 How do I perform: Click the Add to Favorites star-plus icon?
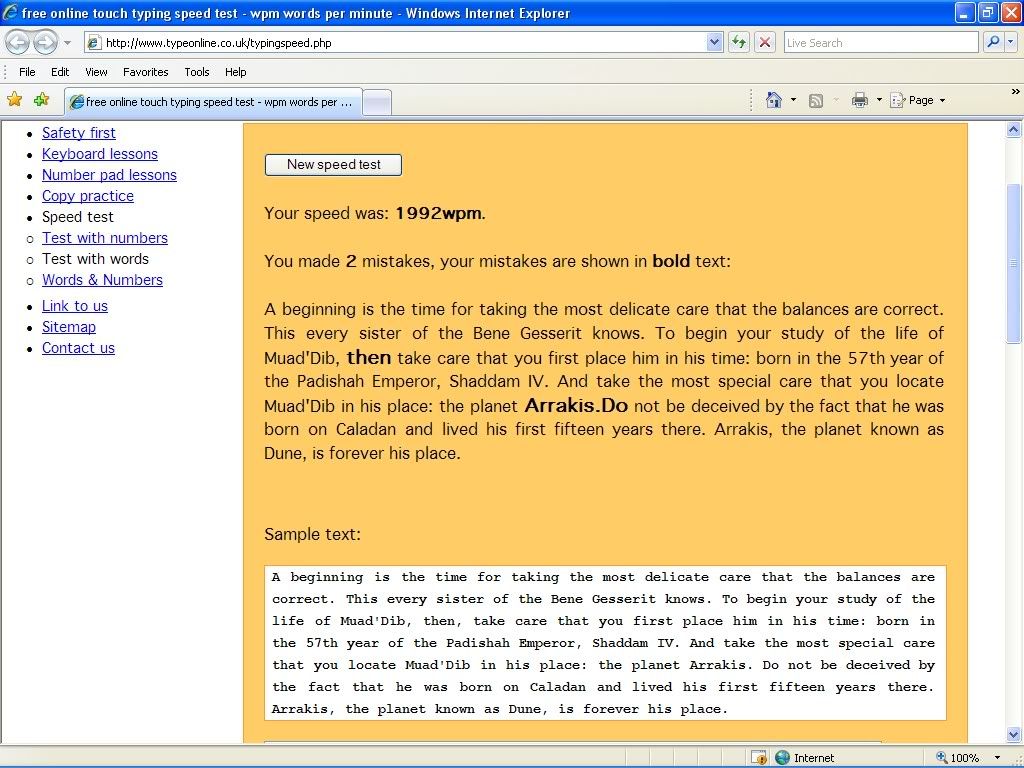41,100
